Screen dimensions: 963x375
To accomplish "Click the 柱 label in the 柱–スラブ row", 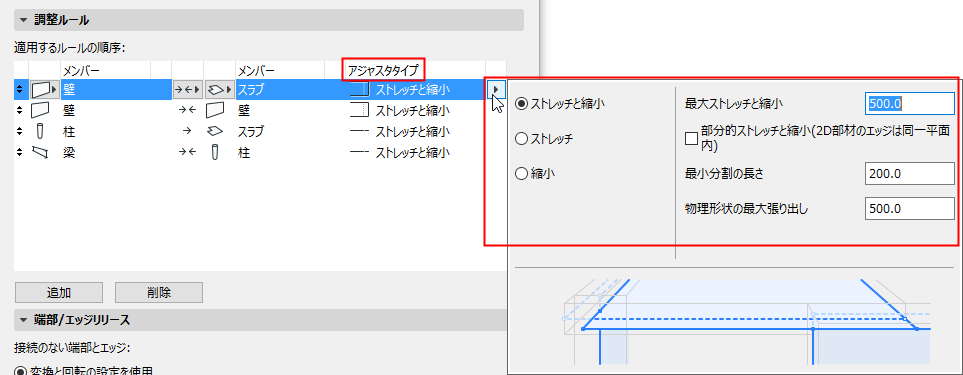I will click(68, 131).
